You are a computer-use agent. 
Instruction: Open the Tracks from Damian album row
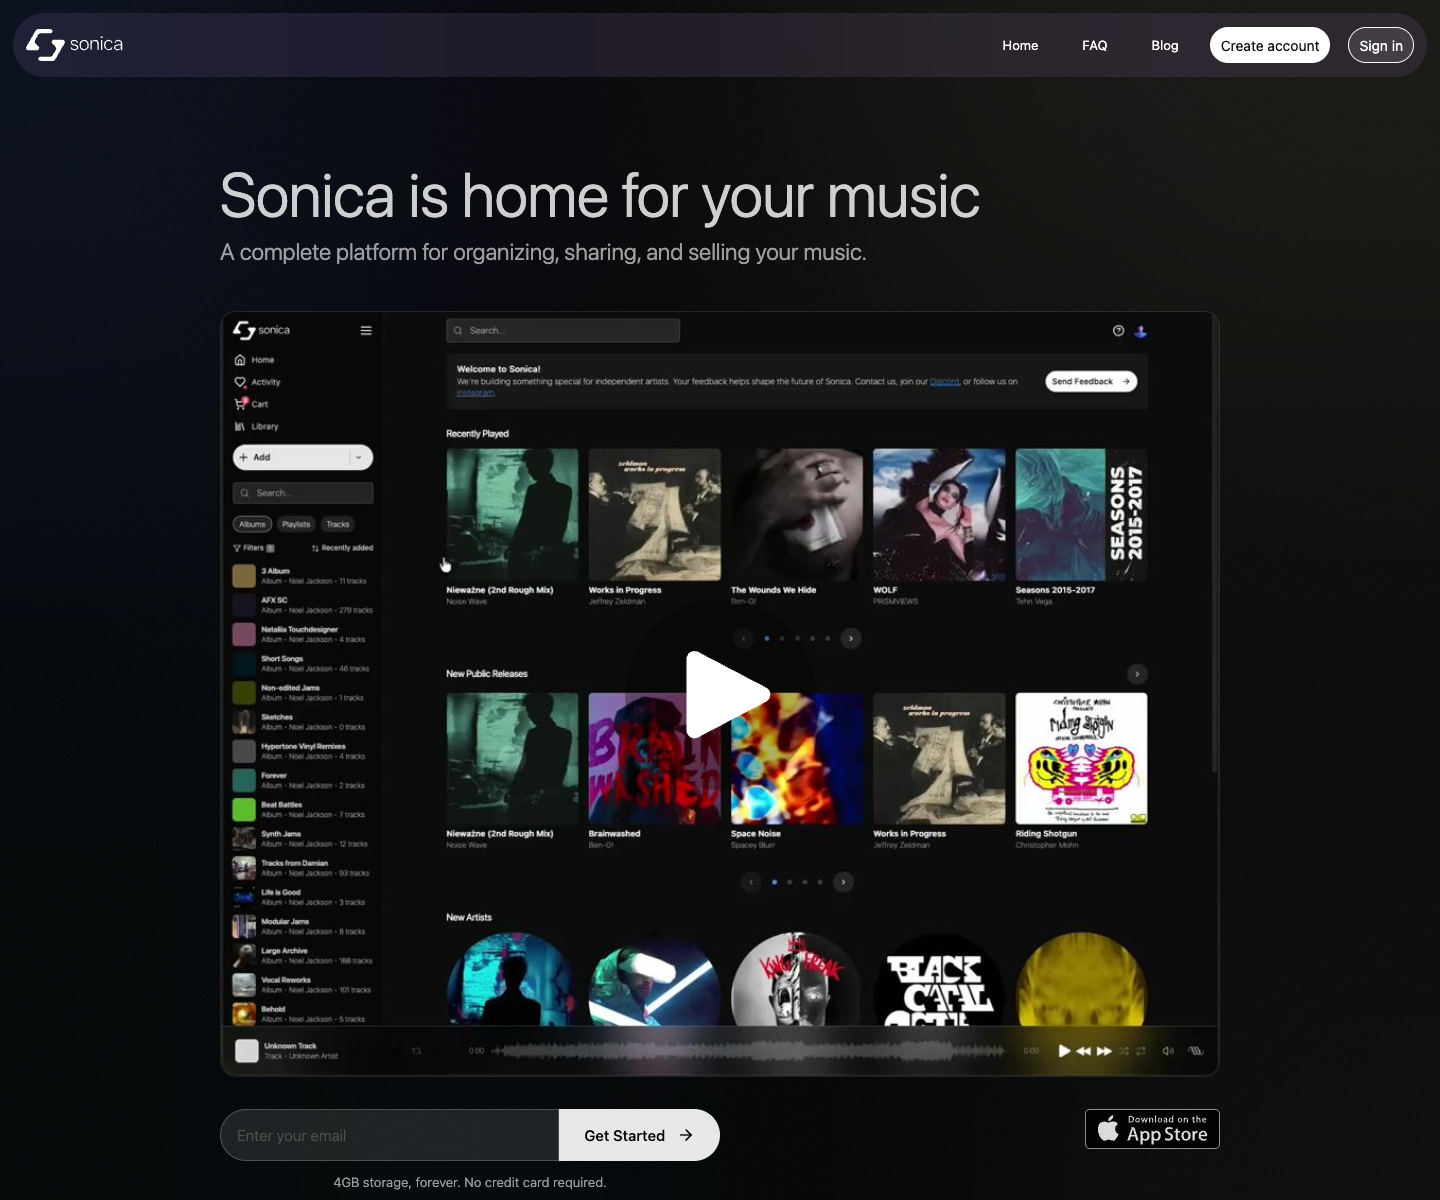[303, 868]
